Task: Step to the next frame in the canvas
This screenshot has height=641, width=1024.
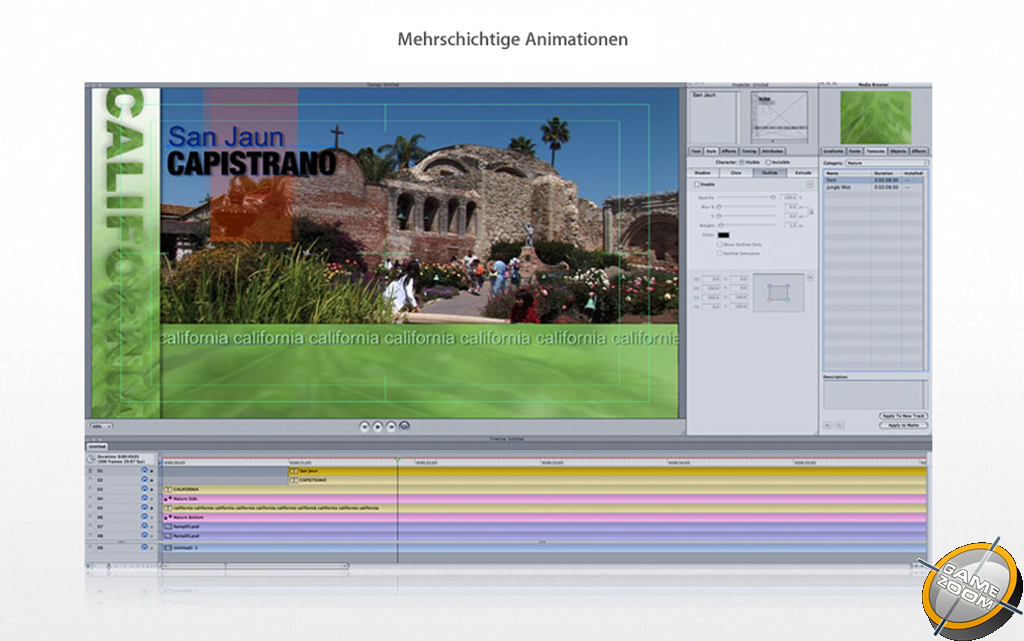Action: [x=391, y=427]
